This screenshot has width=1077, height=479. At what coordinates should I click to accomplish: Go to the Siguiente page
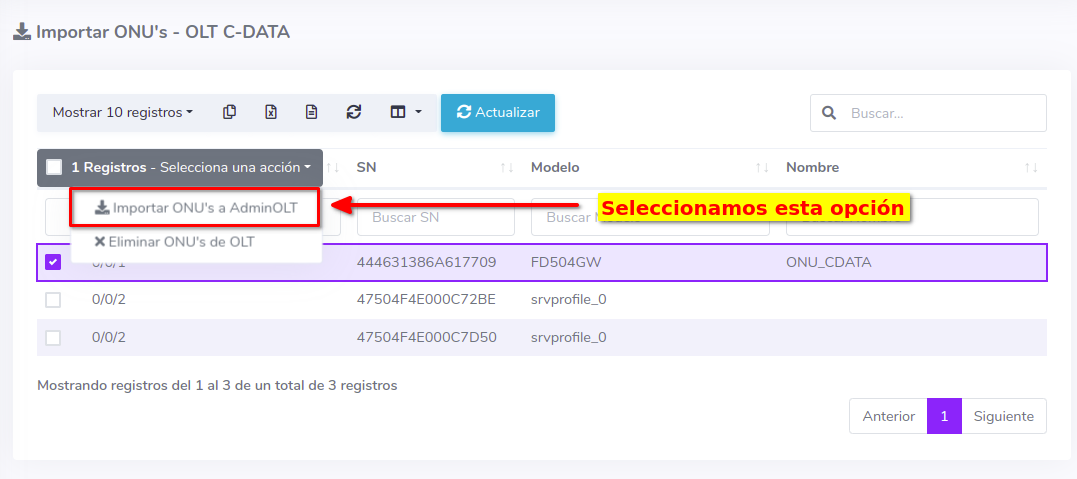[x=1003, y=416]
